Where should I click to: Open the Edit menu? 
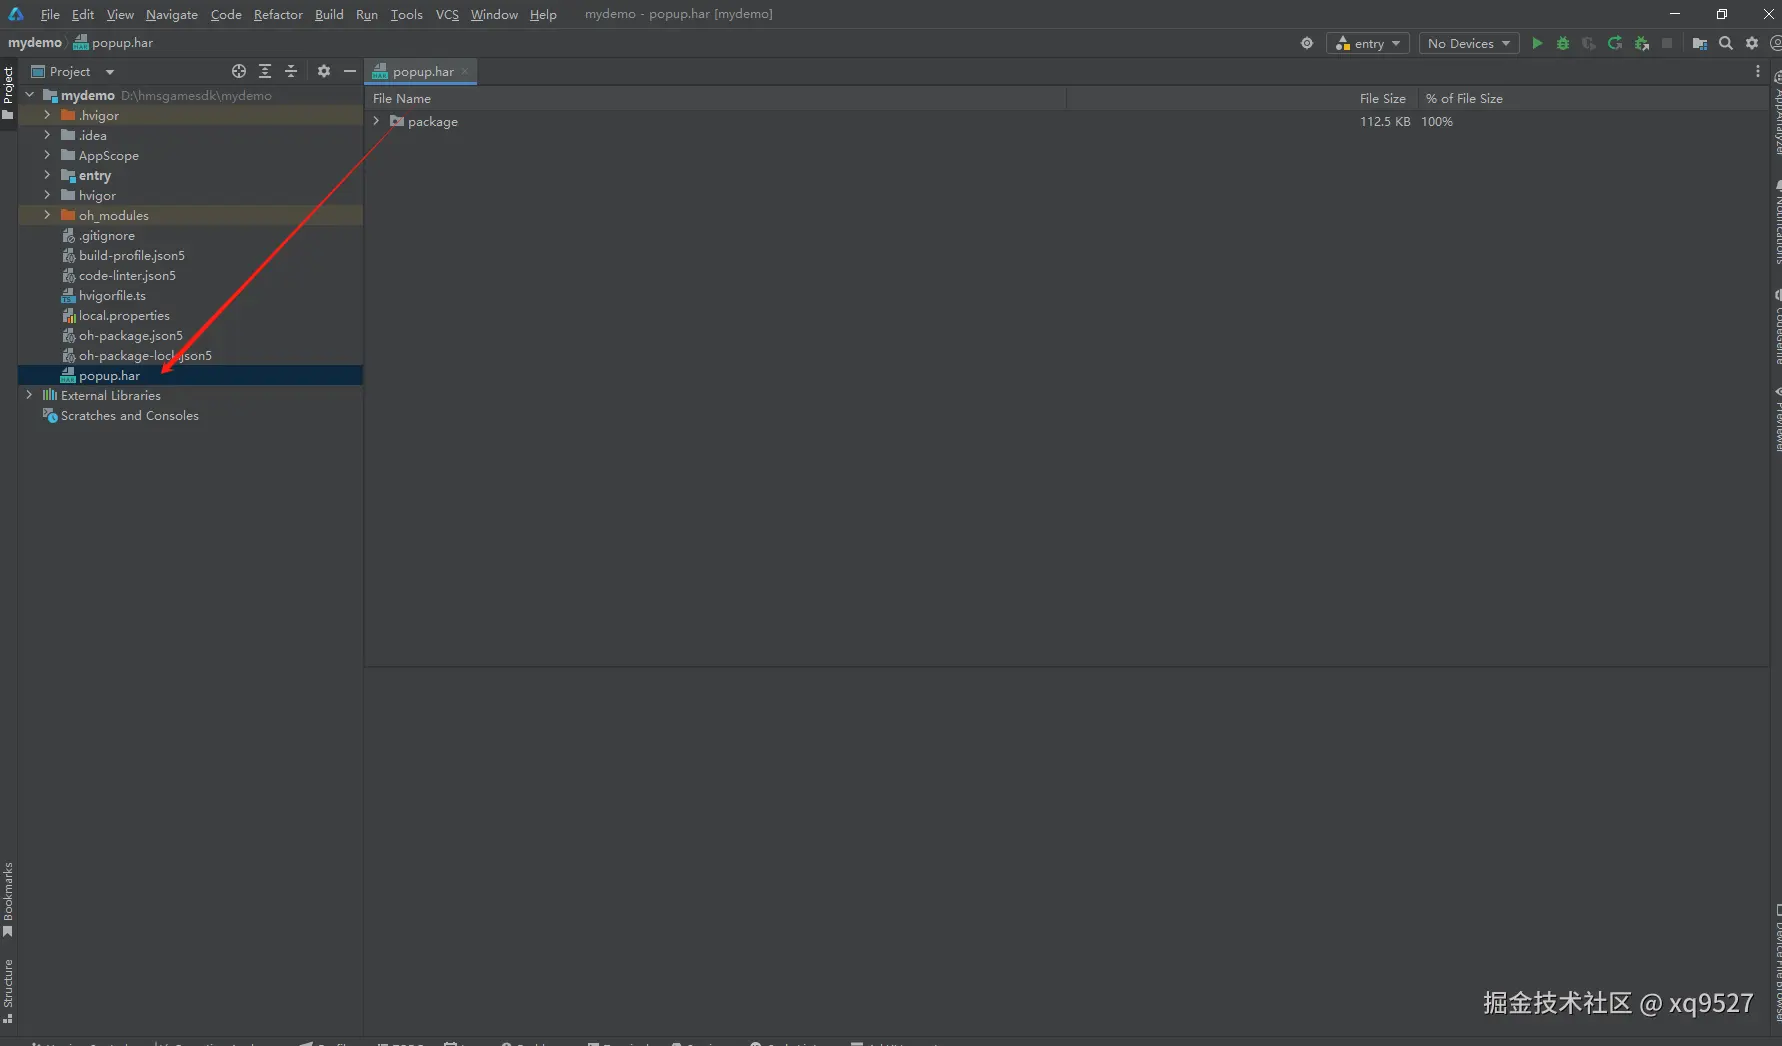coord(83,14)
